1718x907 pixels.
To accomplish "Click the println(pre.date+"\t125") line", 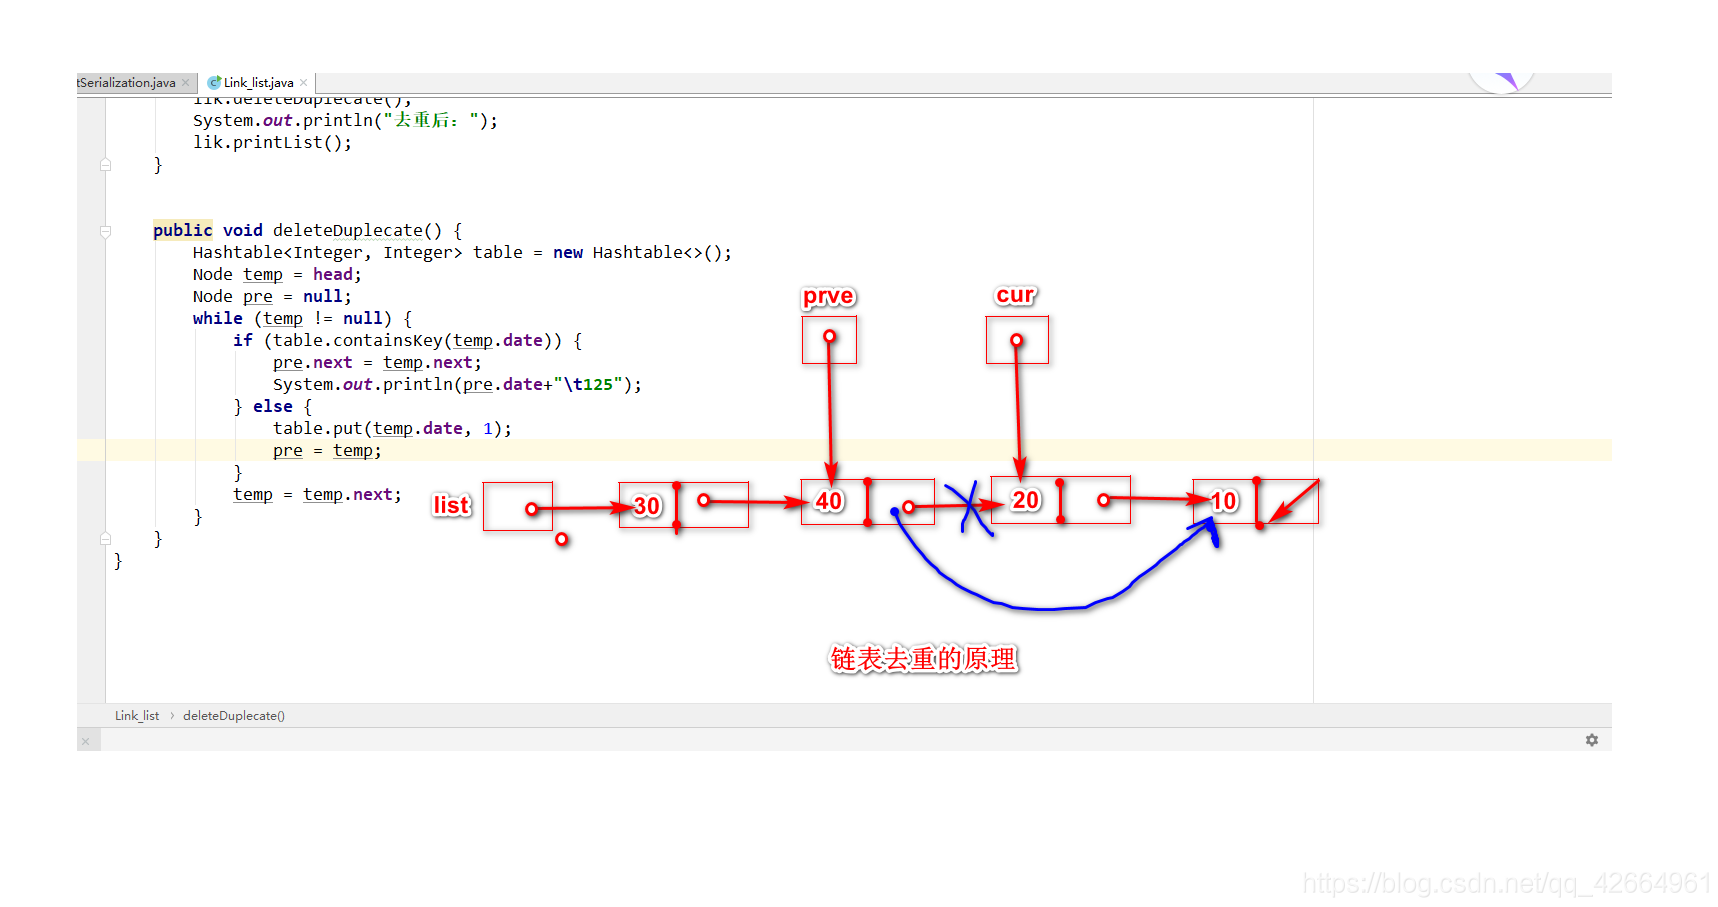I will point(457,385).
